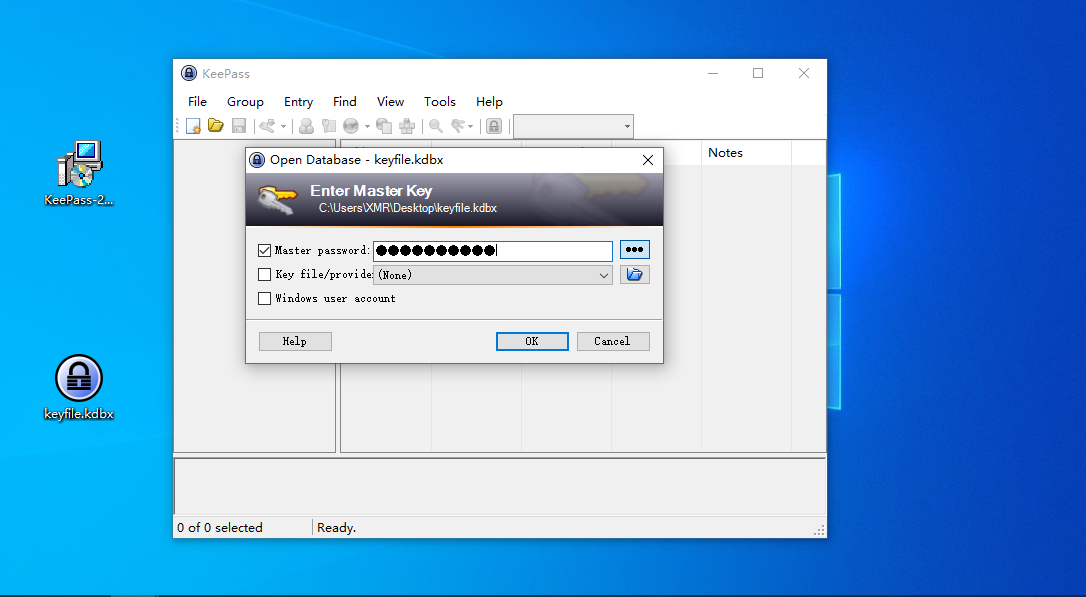Open the Entry menu
Viewport: 1086px width, 597px height.
[x=299, y=102]
